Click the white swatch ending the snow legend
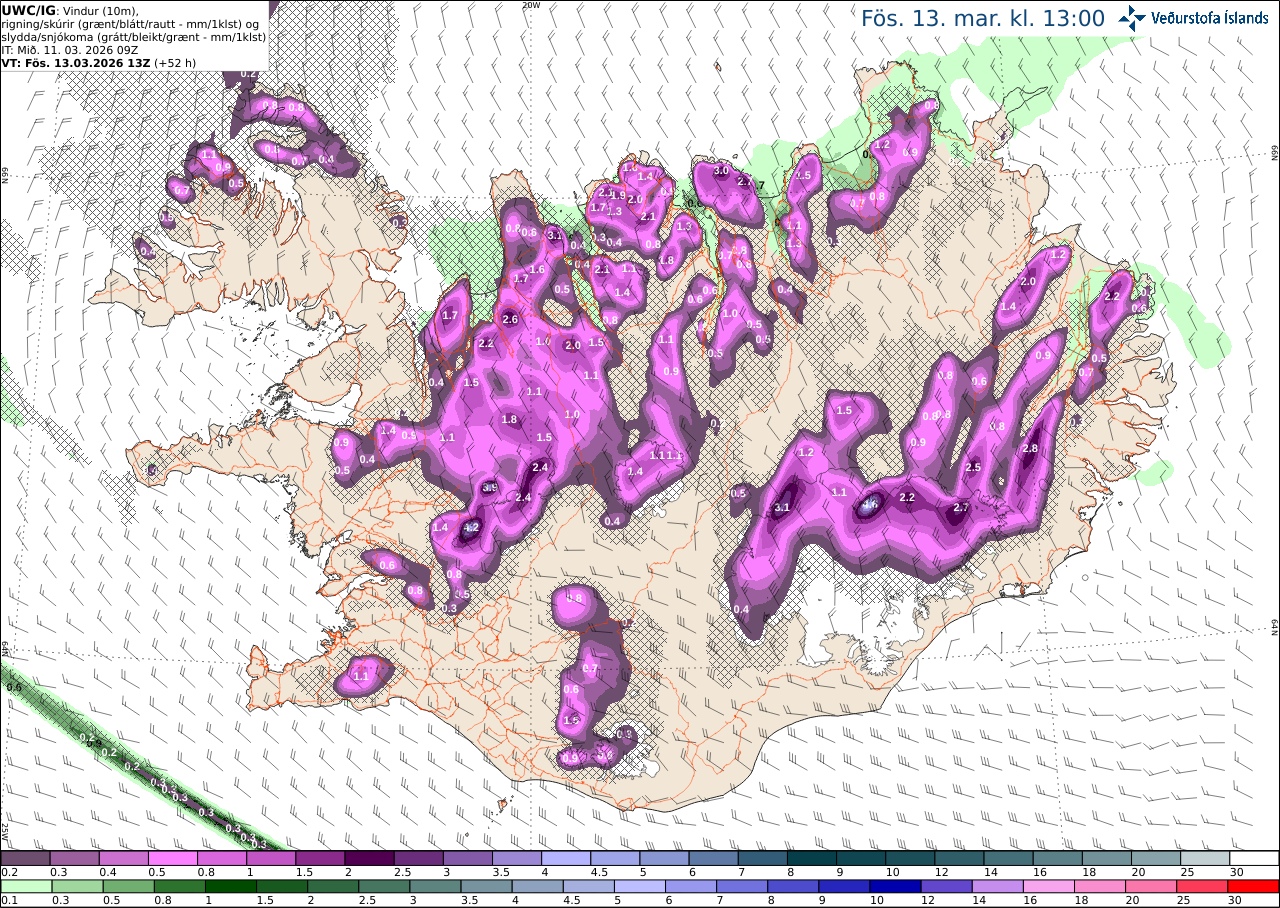The image size is (1280, 908). pyautogui.click(x=1254, y=858)
